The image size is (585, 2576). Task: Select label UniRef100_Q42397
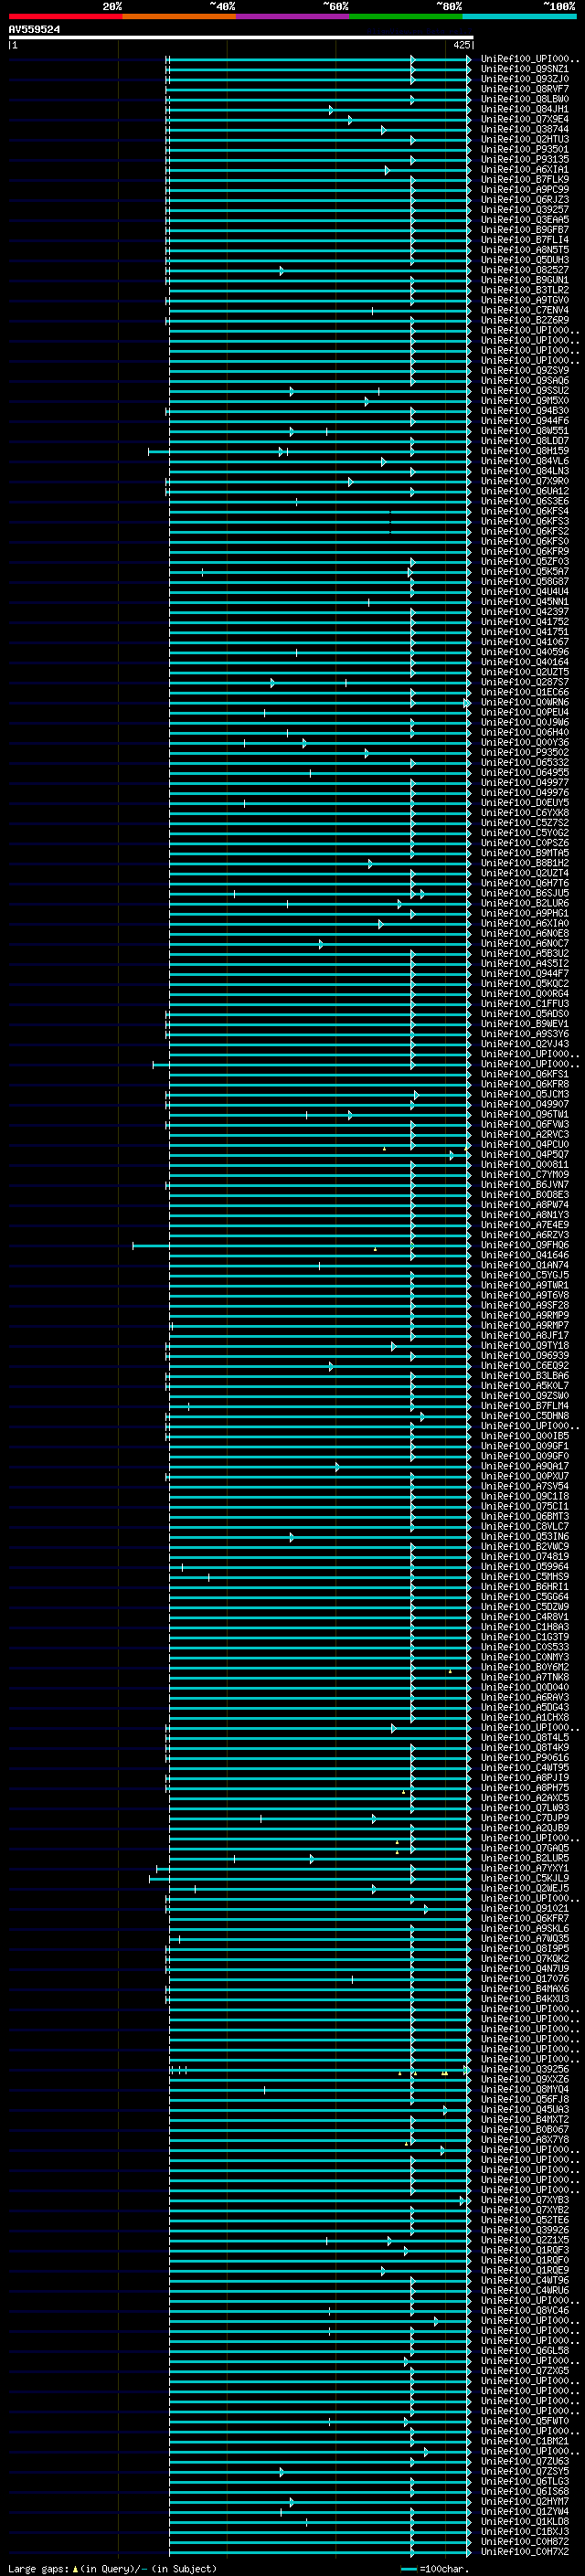pos(525,612)
